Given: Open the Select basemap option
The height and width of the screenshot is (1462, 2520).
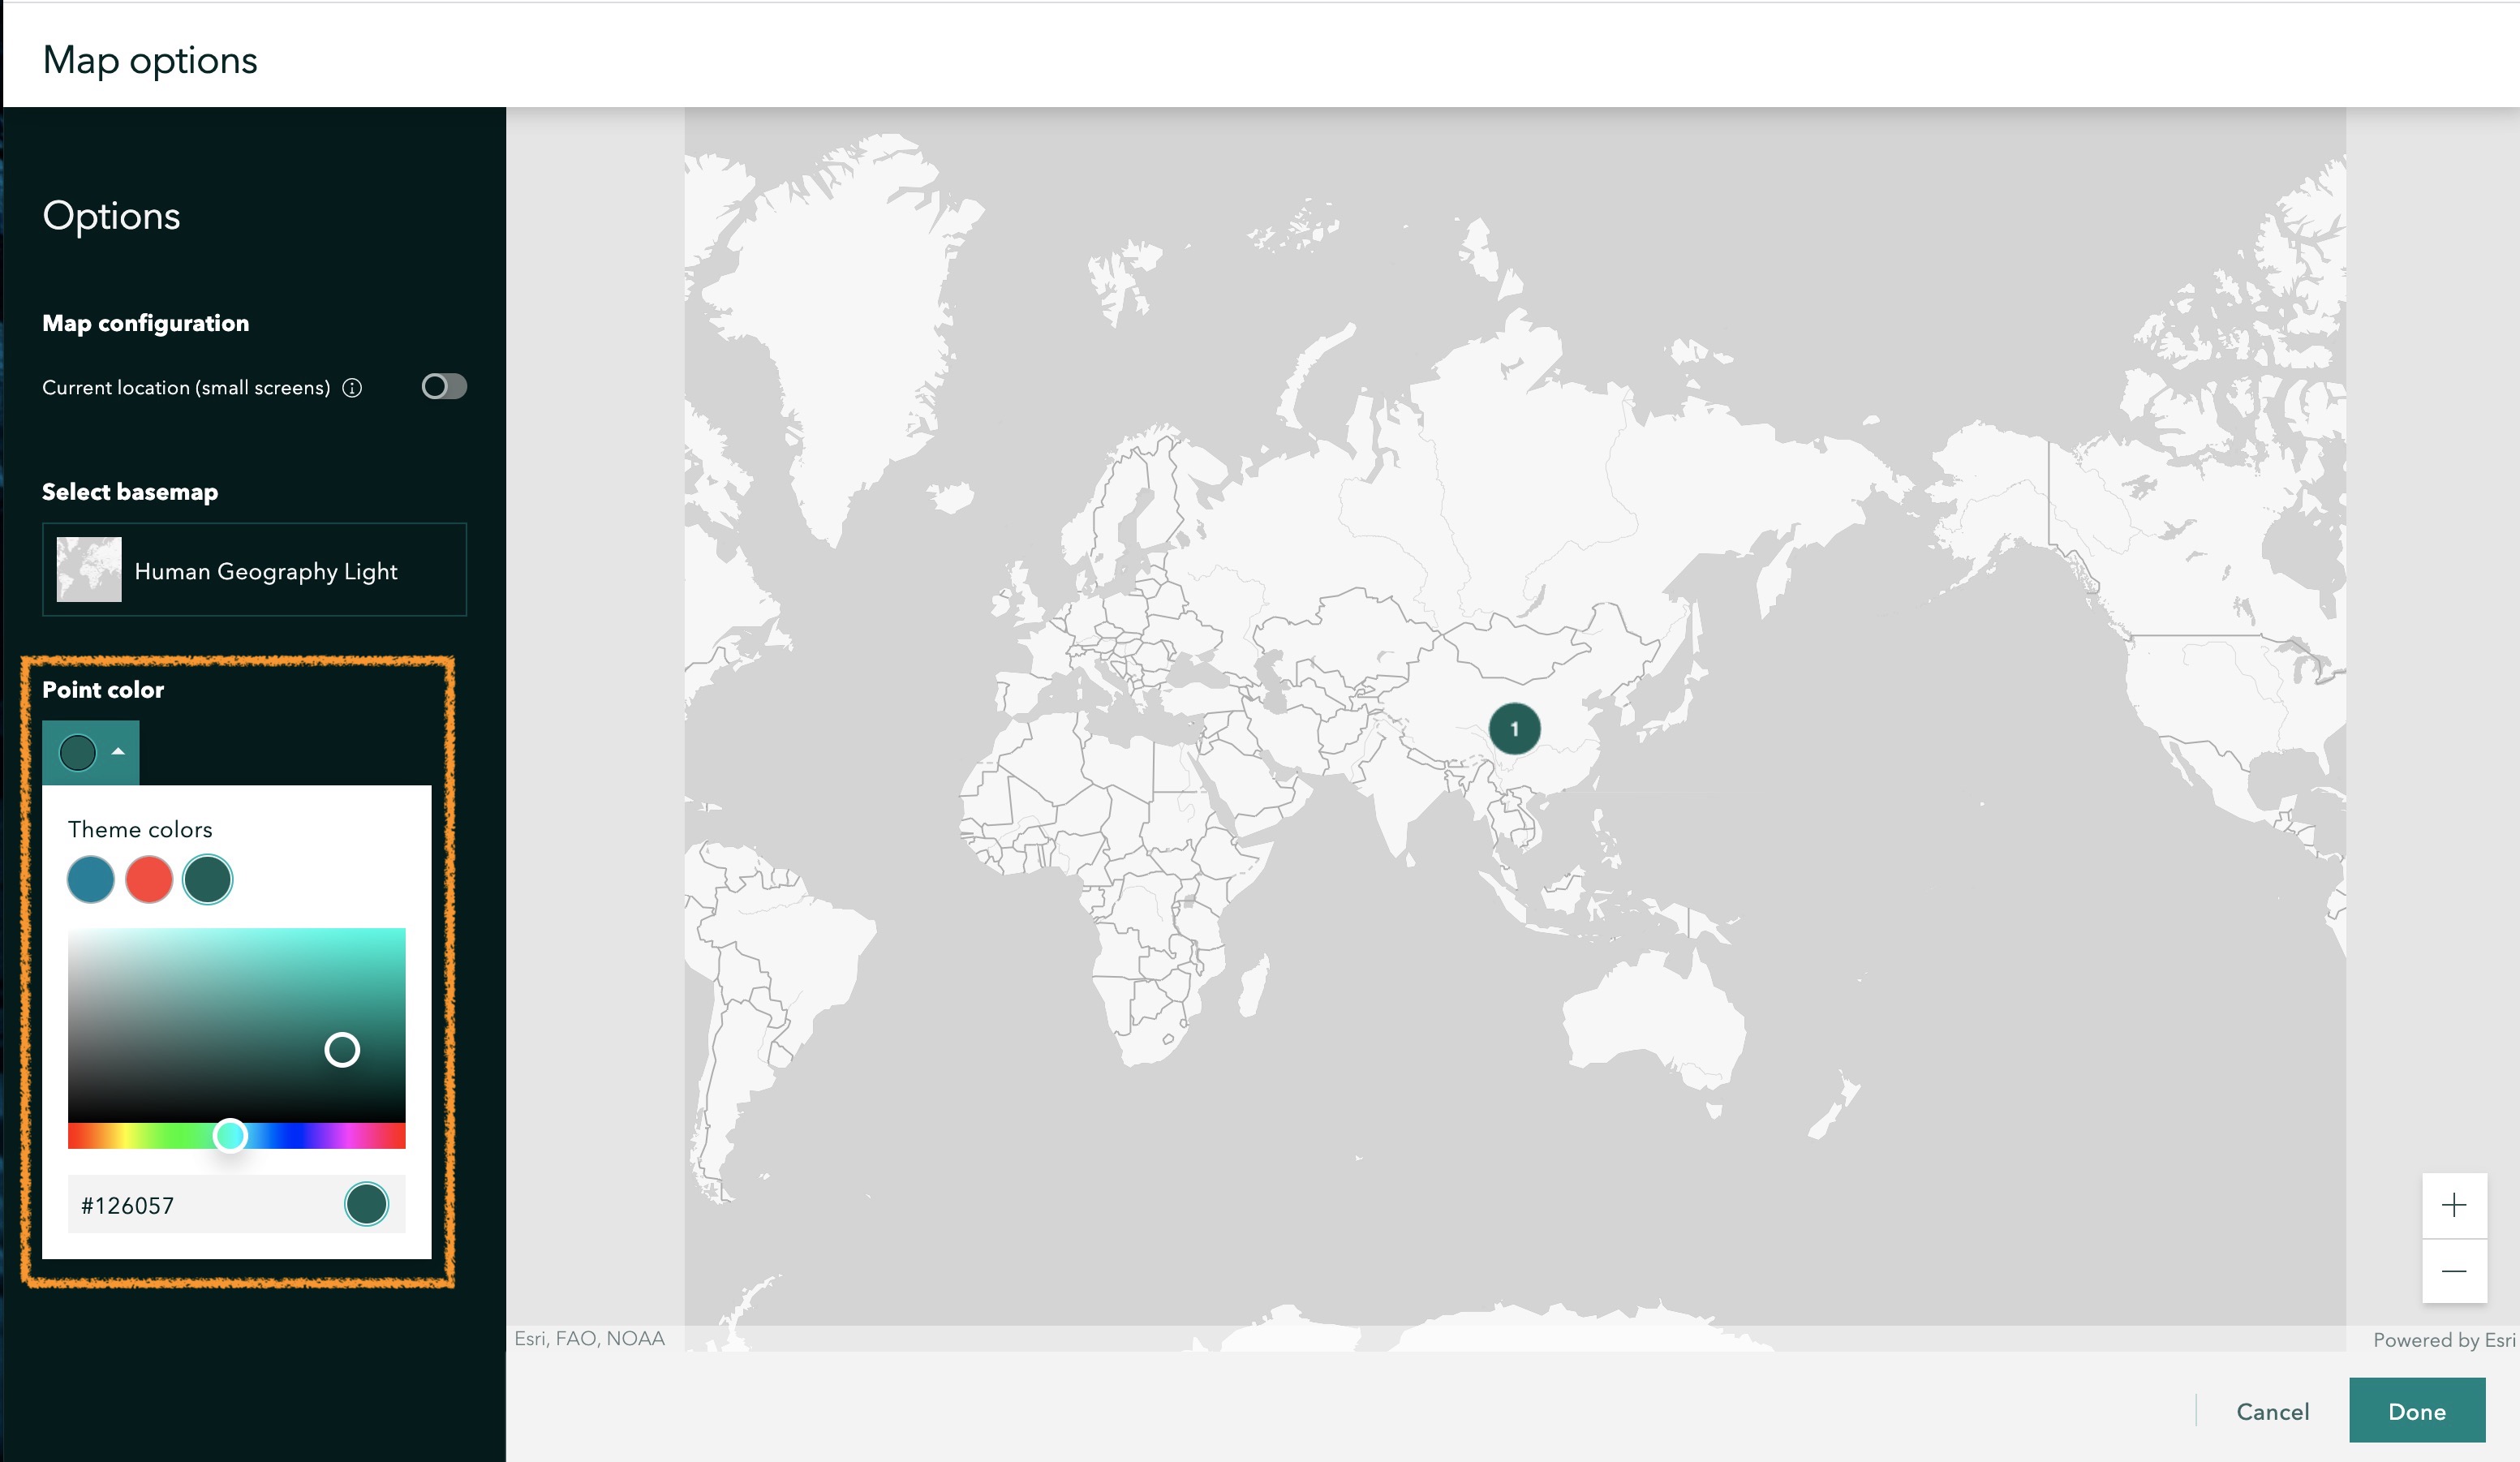Looking at the screenshot, I should (x=254, y=570).
